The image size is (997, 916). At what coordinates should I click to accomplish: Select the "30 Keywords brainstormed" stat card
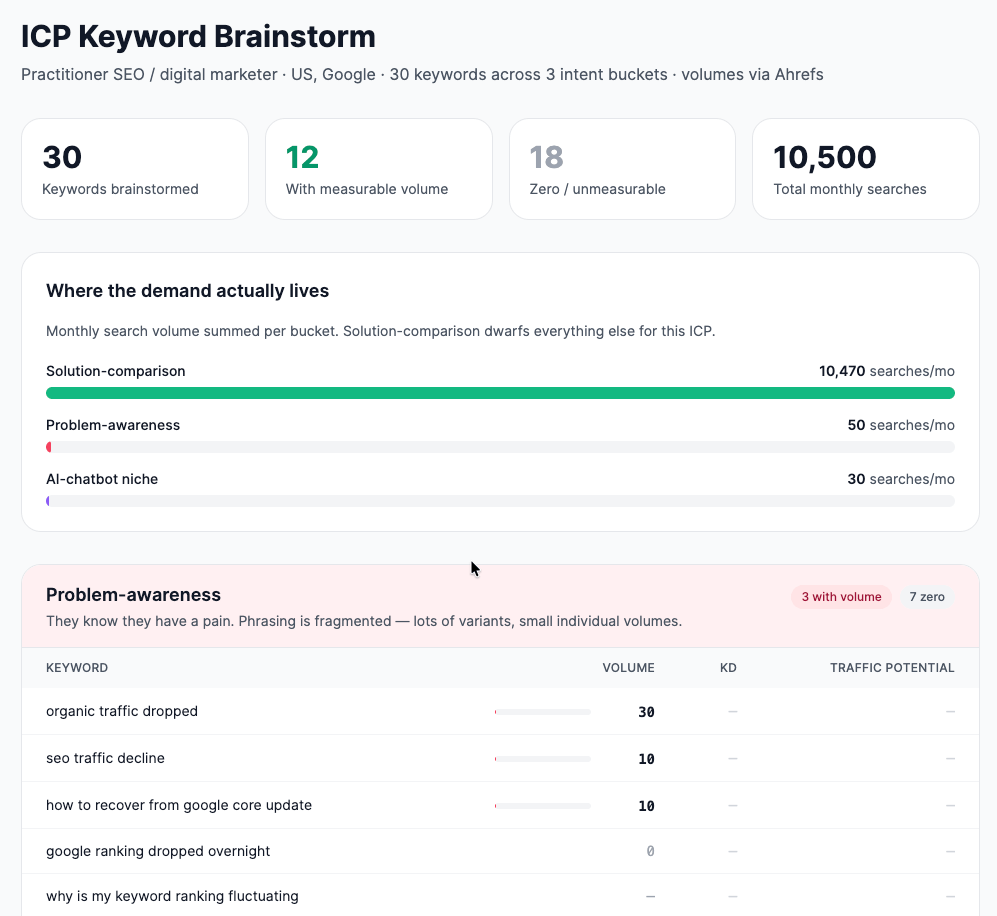pos(134,168)
